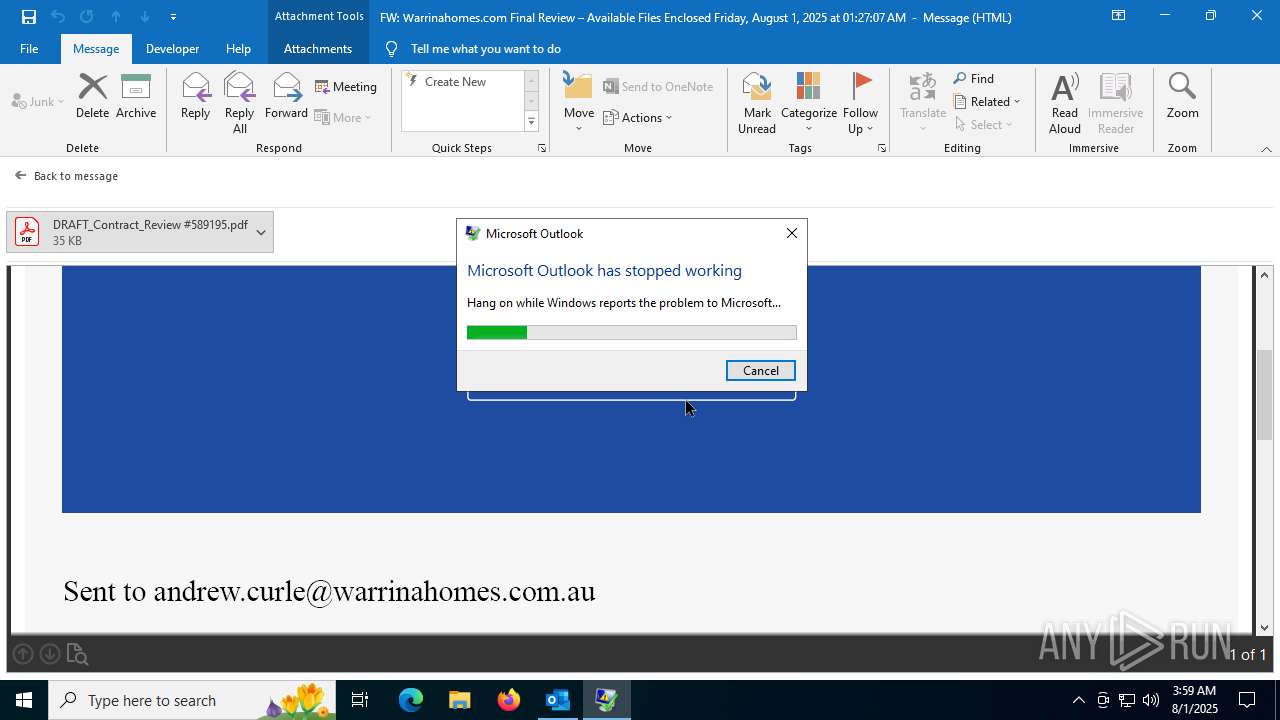The image size is (1280, 720).
Task: Open the Windows Start menu
Action: [x=24, y=700]
